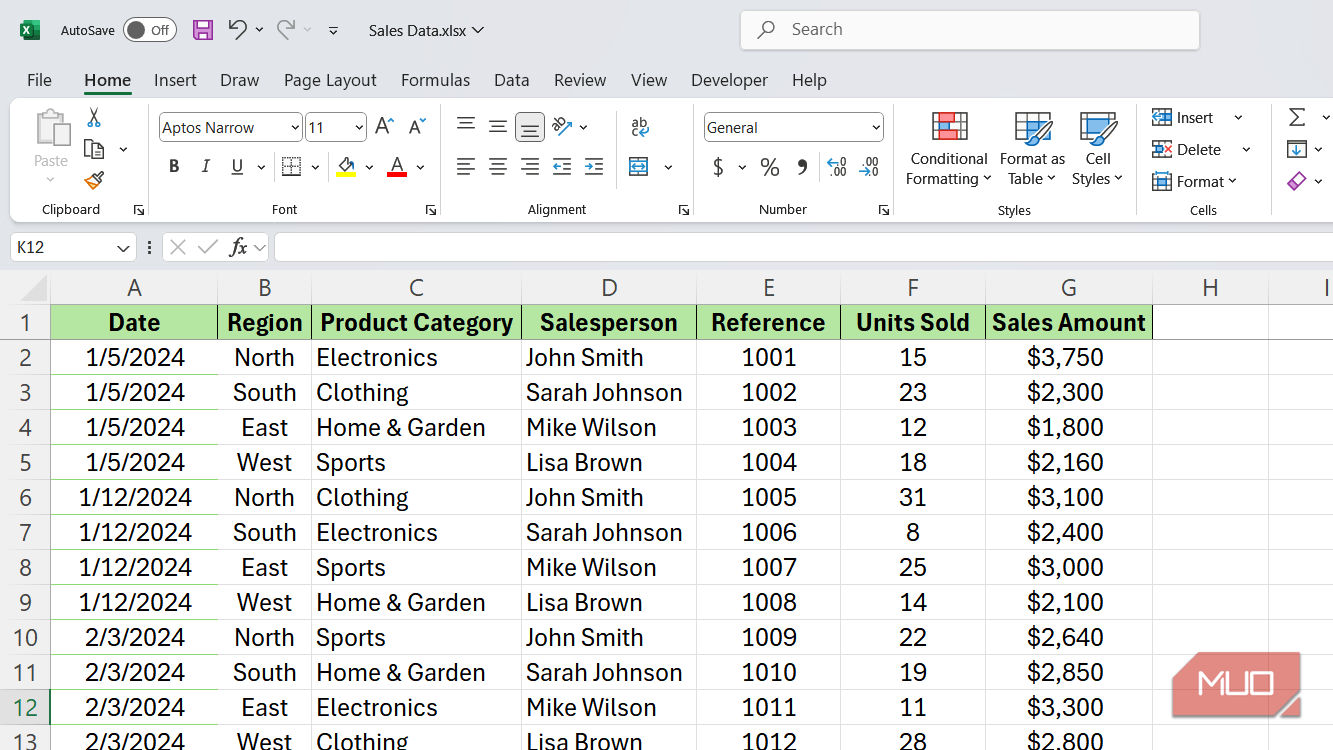
Task: Click Decrease Decimal icon
Action: (x=870, y=167)
